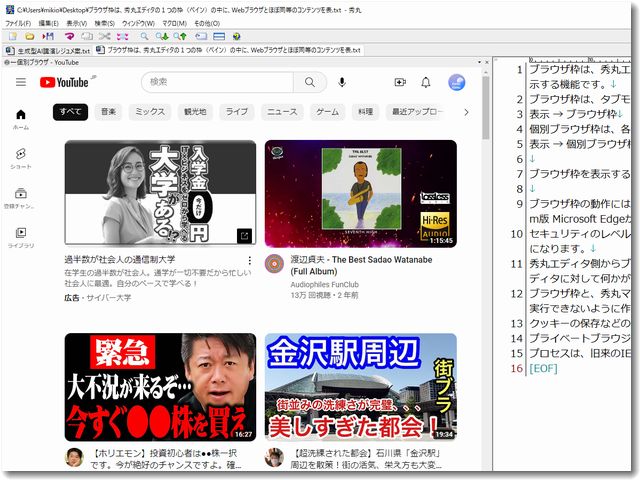
Task: Open YouTube notifications bell
Action: pos(426,82)
